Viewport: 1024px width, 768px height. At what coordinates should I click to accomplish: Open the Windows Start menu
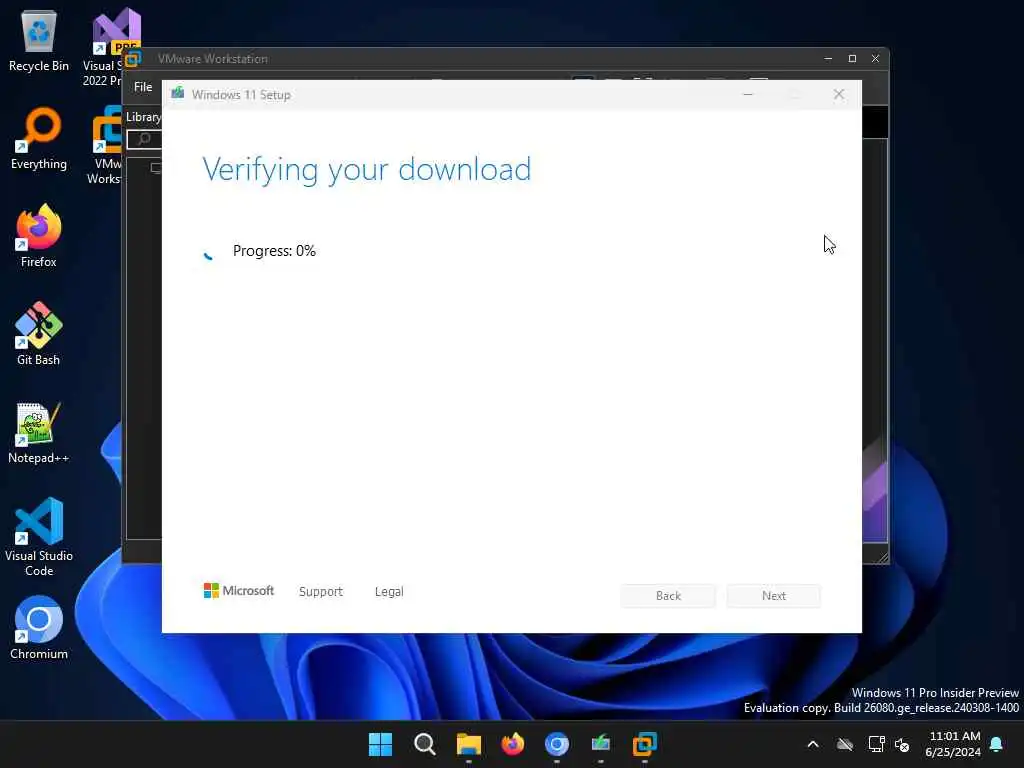(x=380, y=744)
